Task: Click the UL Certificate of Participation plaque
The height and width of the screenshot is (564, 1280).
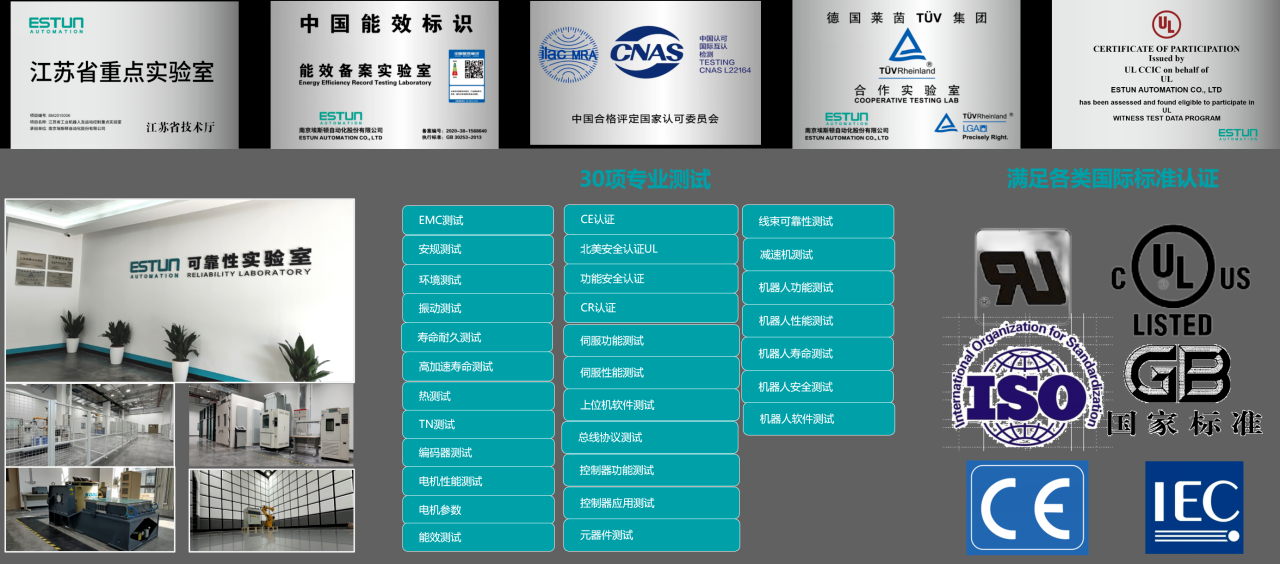Action: point(1165,74)
